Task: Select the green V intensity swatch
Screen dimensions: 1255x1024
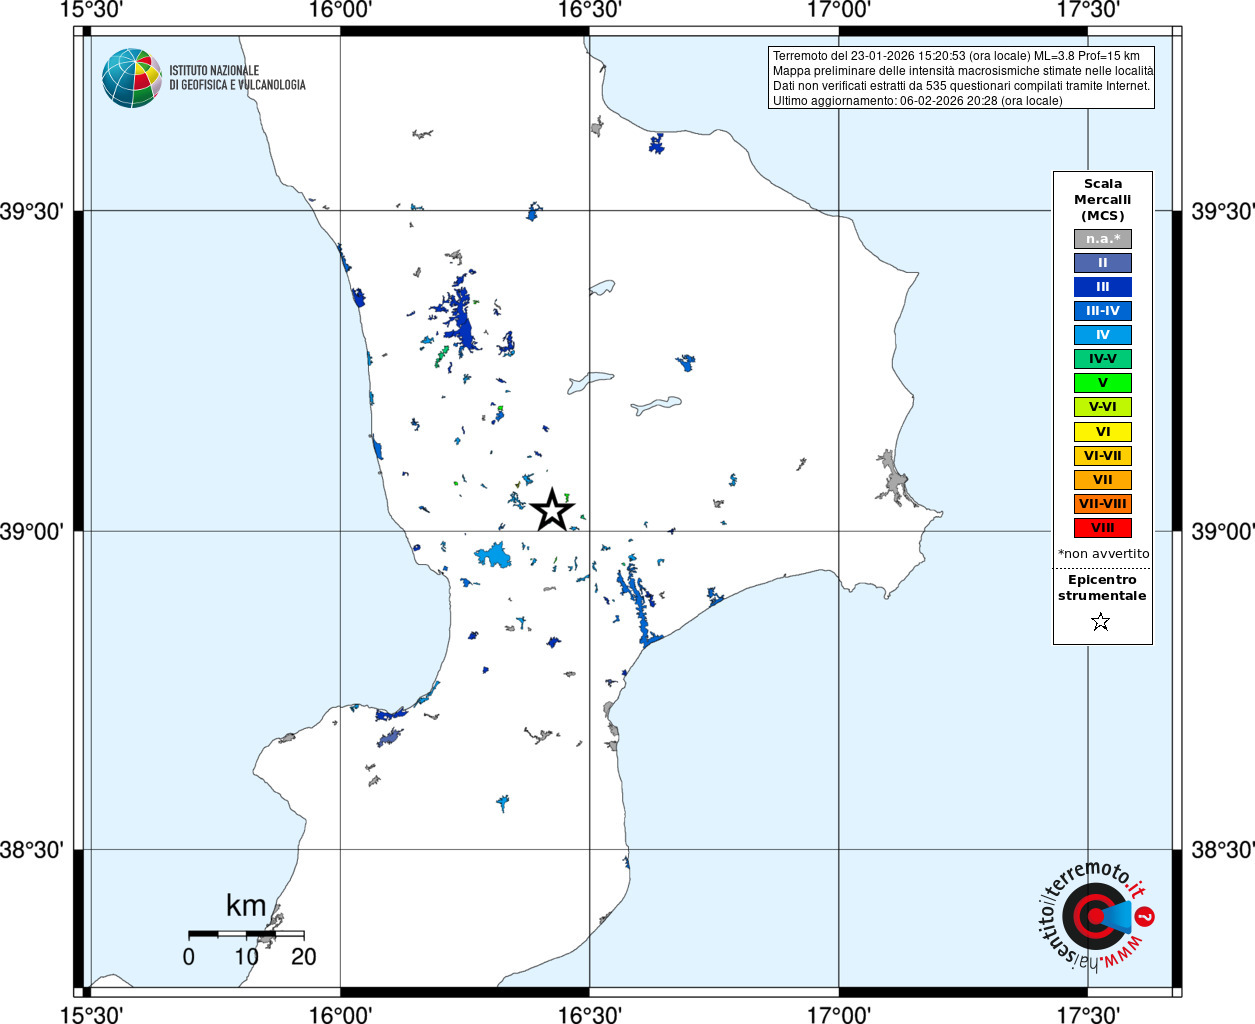Action: 1103,383
